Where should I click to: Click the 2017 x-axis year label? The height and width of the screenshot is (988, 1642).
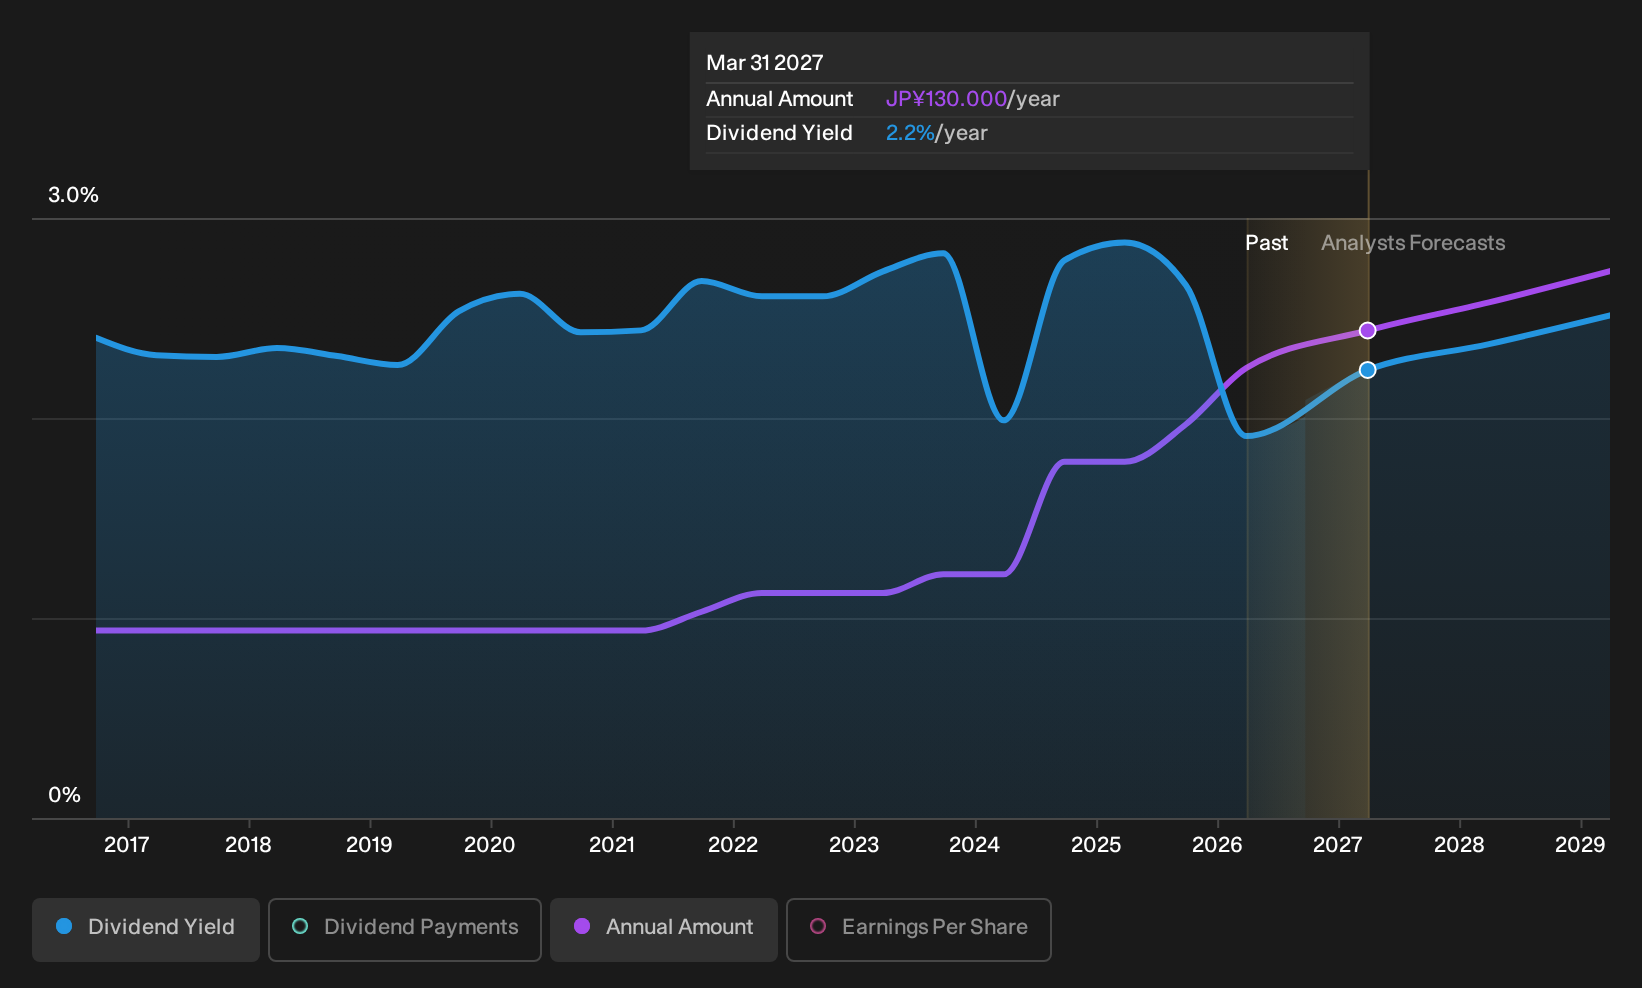tap(127, 845)
